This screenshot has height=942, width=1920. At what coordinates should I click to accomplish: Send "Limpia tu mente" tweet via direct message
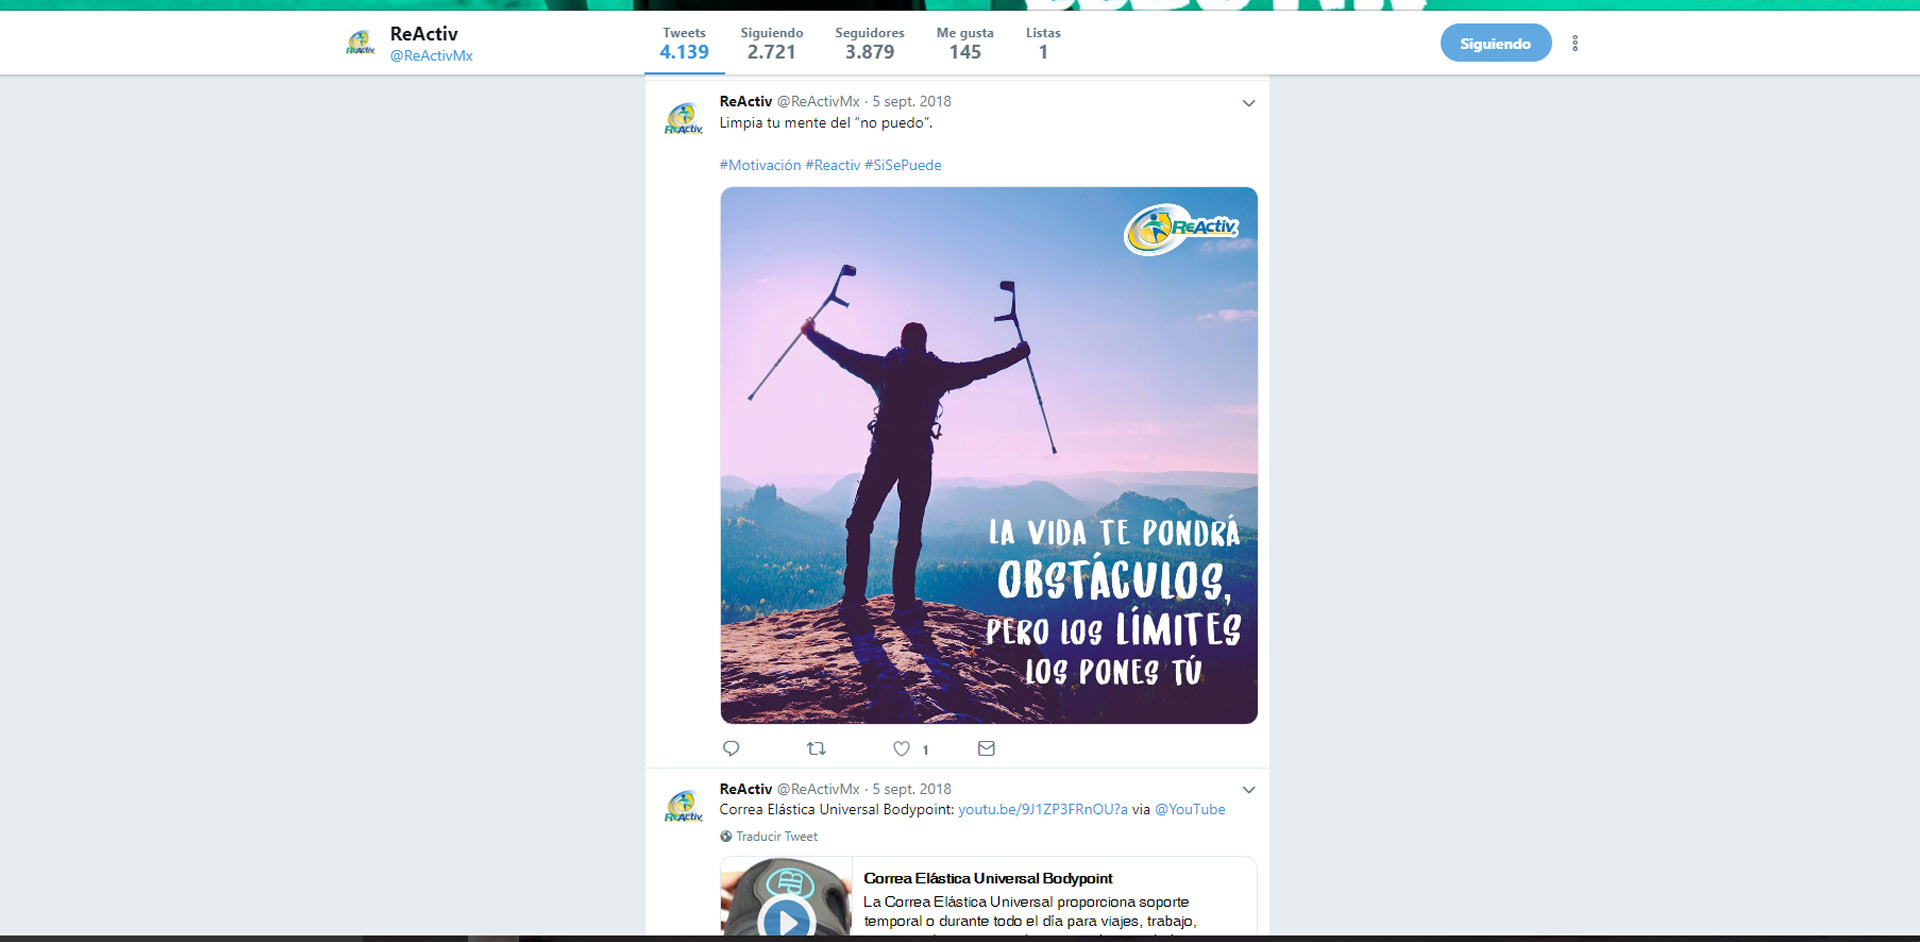coord(986,748)
